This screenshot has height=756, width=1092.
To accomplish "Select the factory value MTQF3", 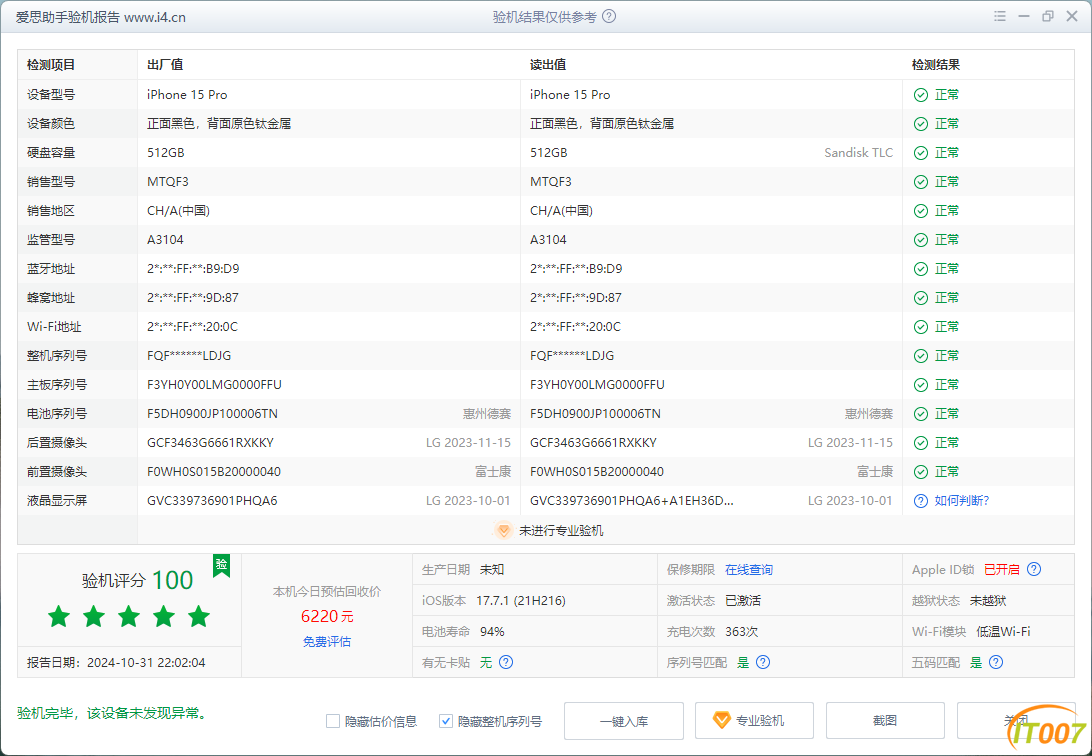I will [168, 182].
